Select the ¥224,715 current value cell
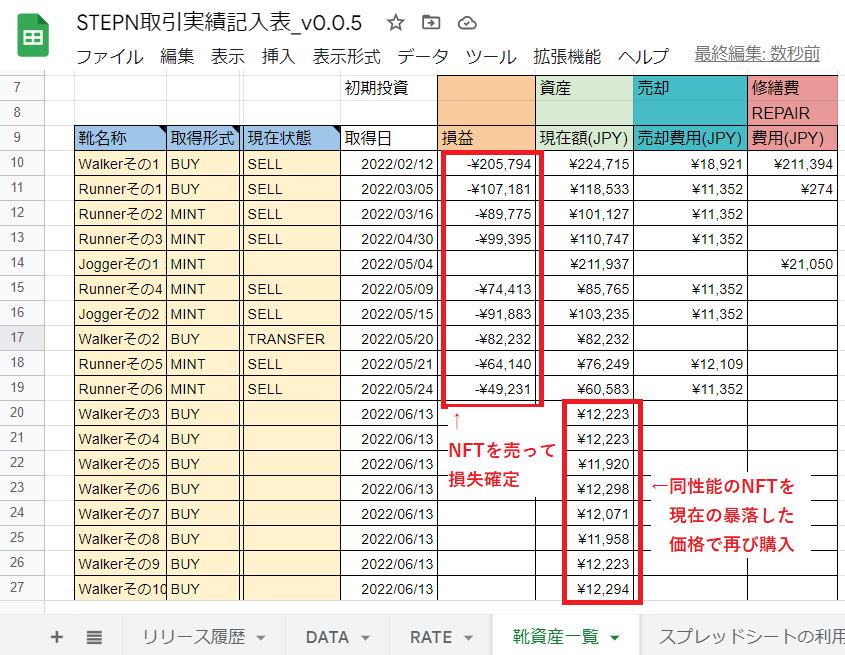The image size is (845, 655). 584,163
